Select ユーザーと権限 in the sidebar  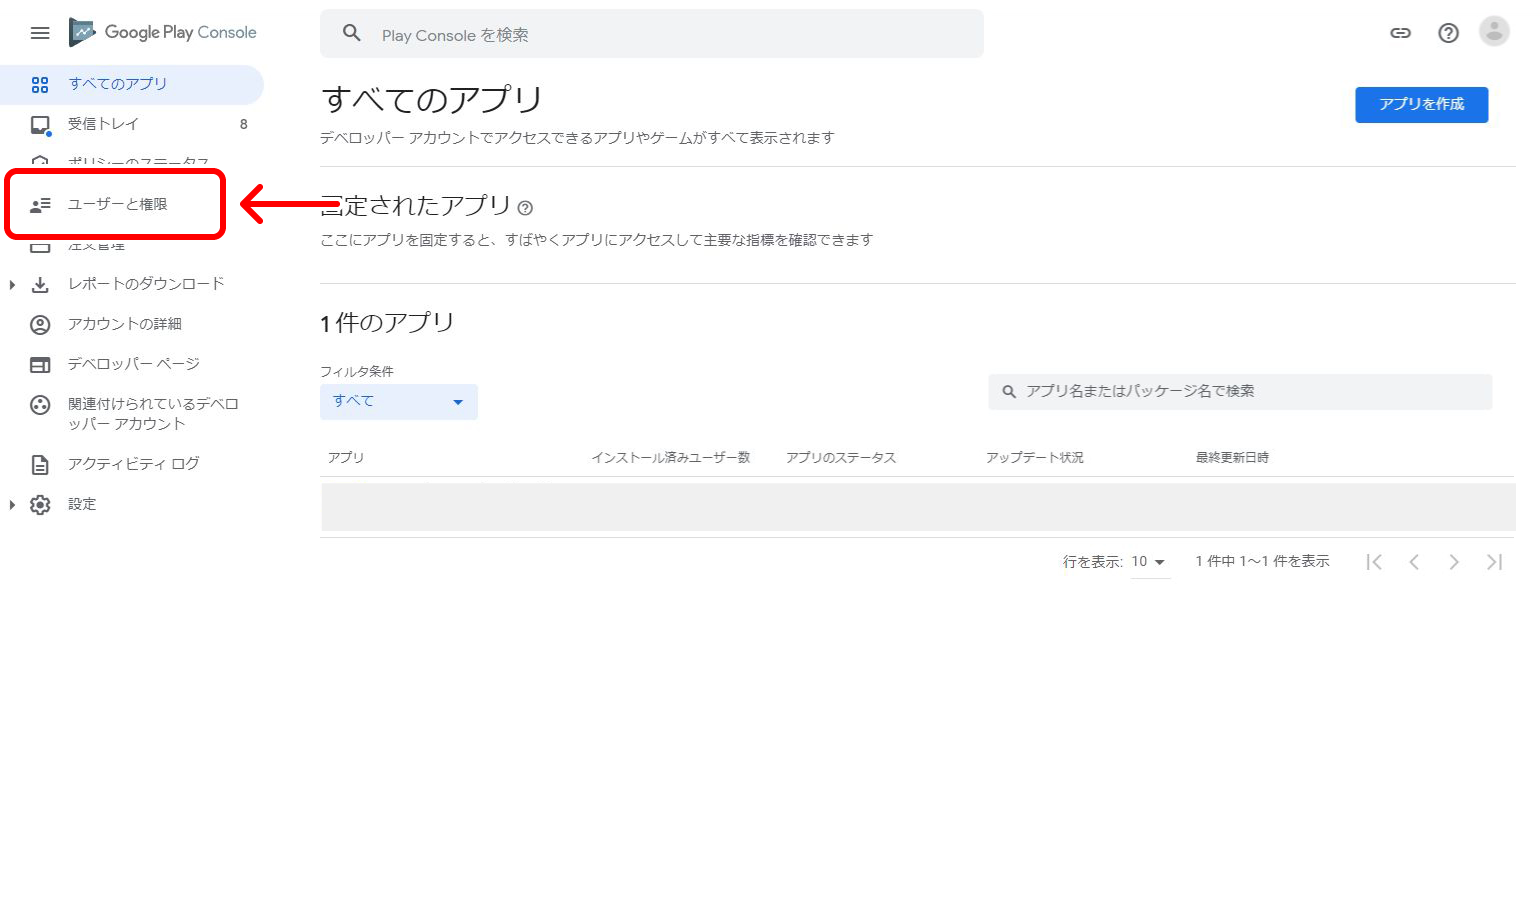click(x=117, y=204)
